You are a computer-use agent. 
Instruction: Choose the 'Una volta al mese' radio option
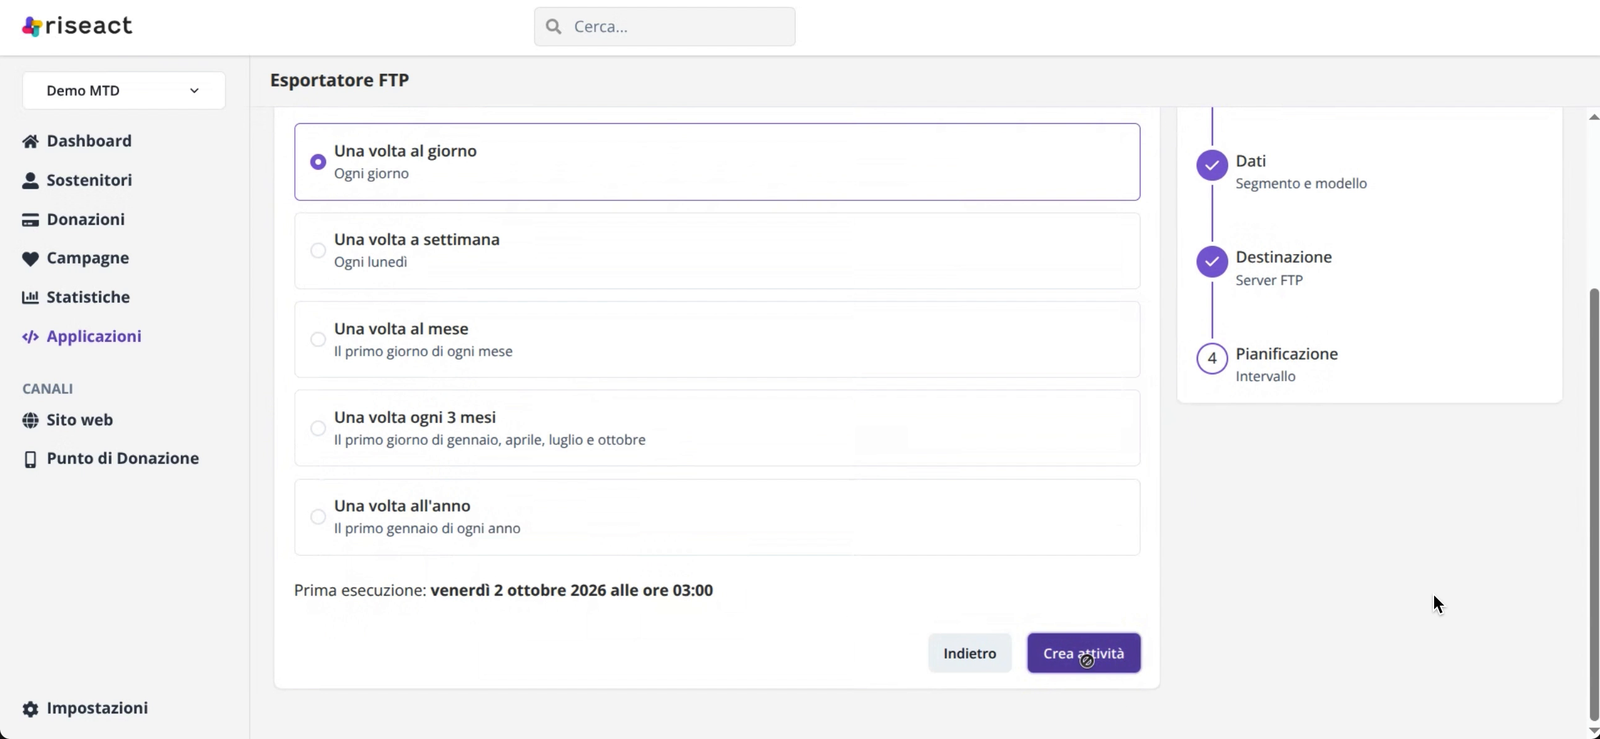tap(318, 339)
